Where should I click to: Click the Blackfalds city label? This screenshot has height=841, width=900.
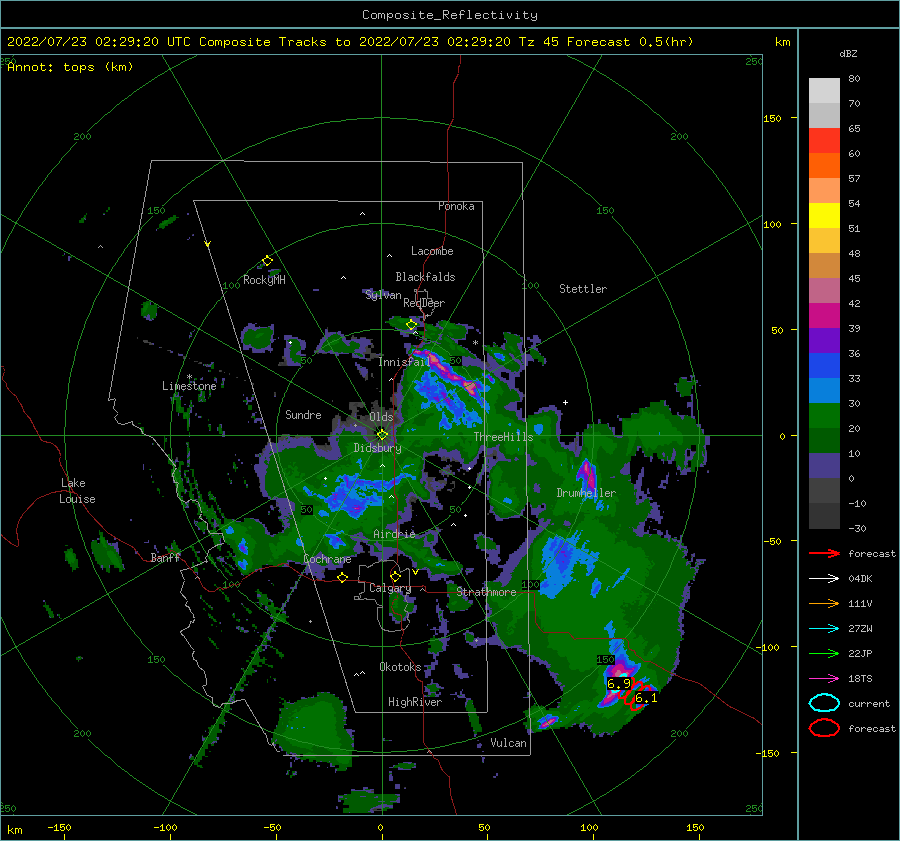click(425, 277)
